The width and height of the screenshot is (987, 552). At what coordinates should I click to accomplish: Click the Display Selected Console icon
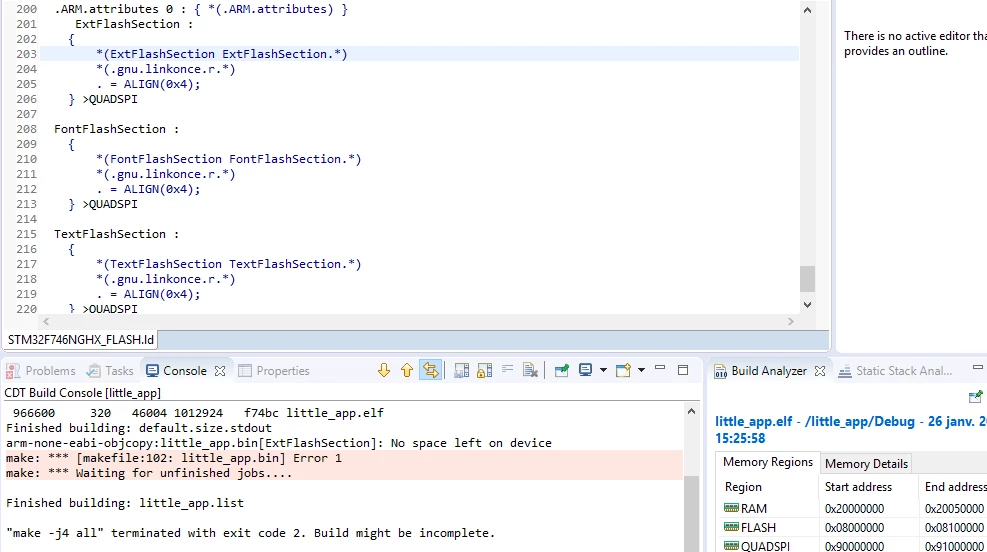coord(585,370)
